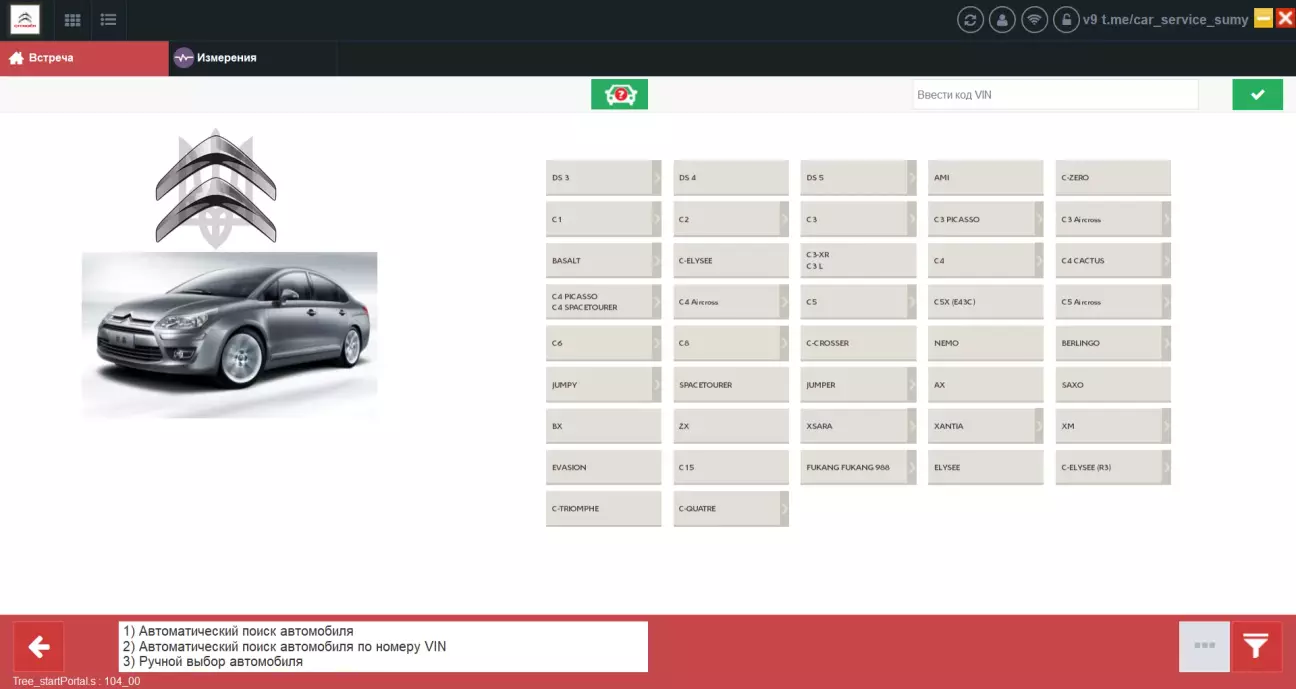1296x689 pixels.
Task: Select the XSARA model
Action: (858, 426)
